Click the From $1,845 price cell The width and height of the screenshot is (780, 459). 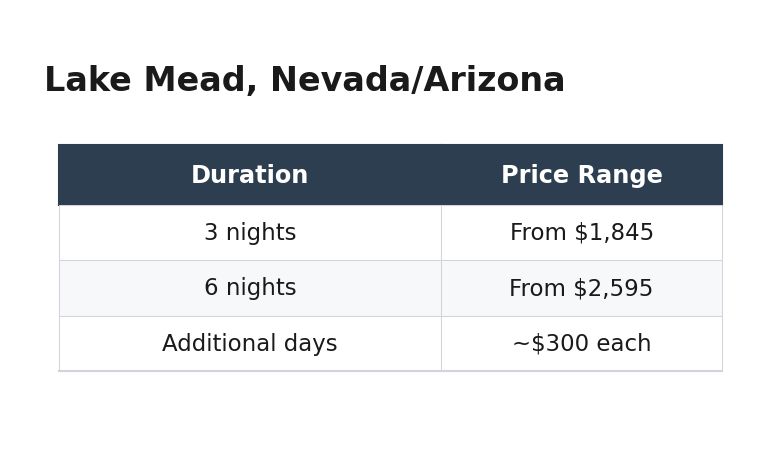coord(581,233)
